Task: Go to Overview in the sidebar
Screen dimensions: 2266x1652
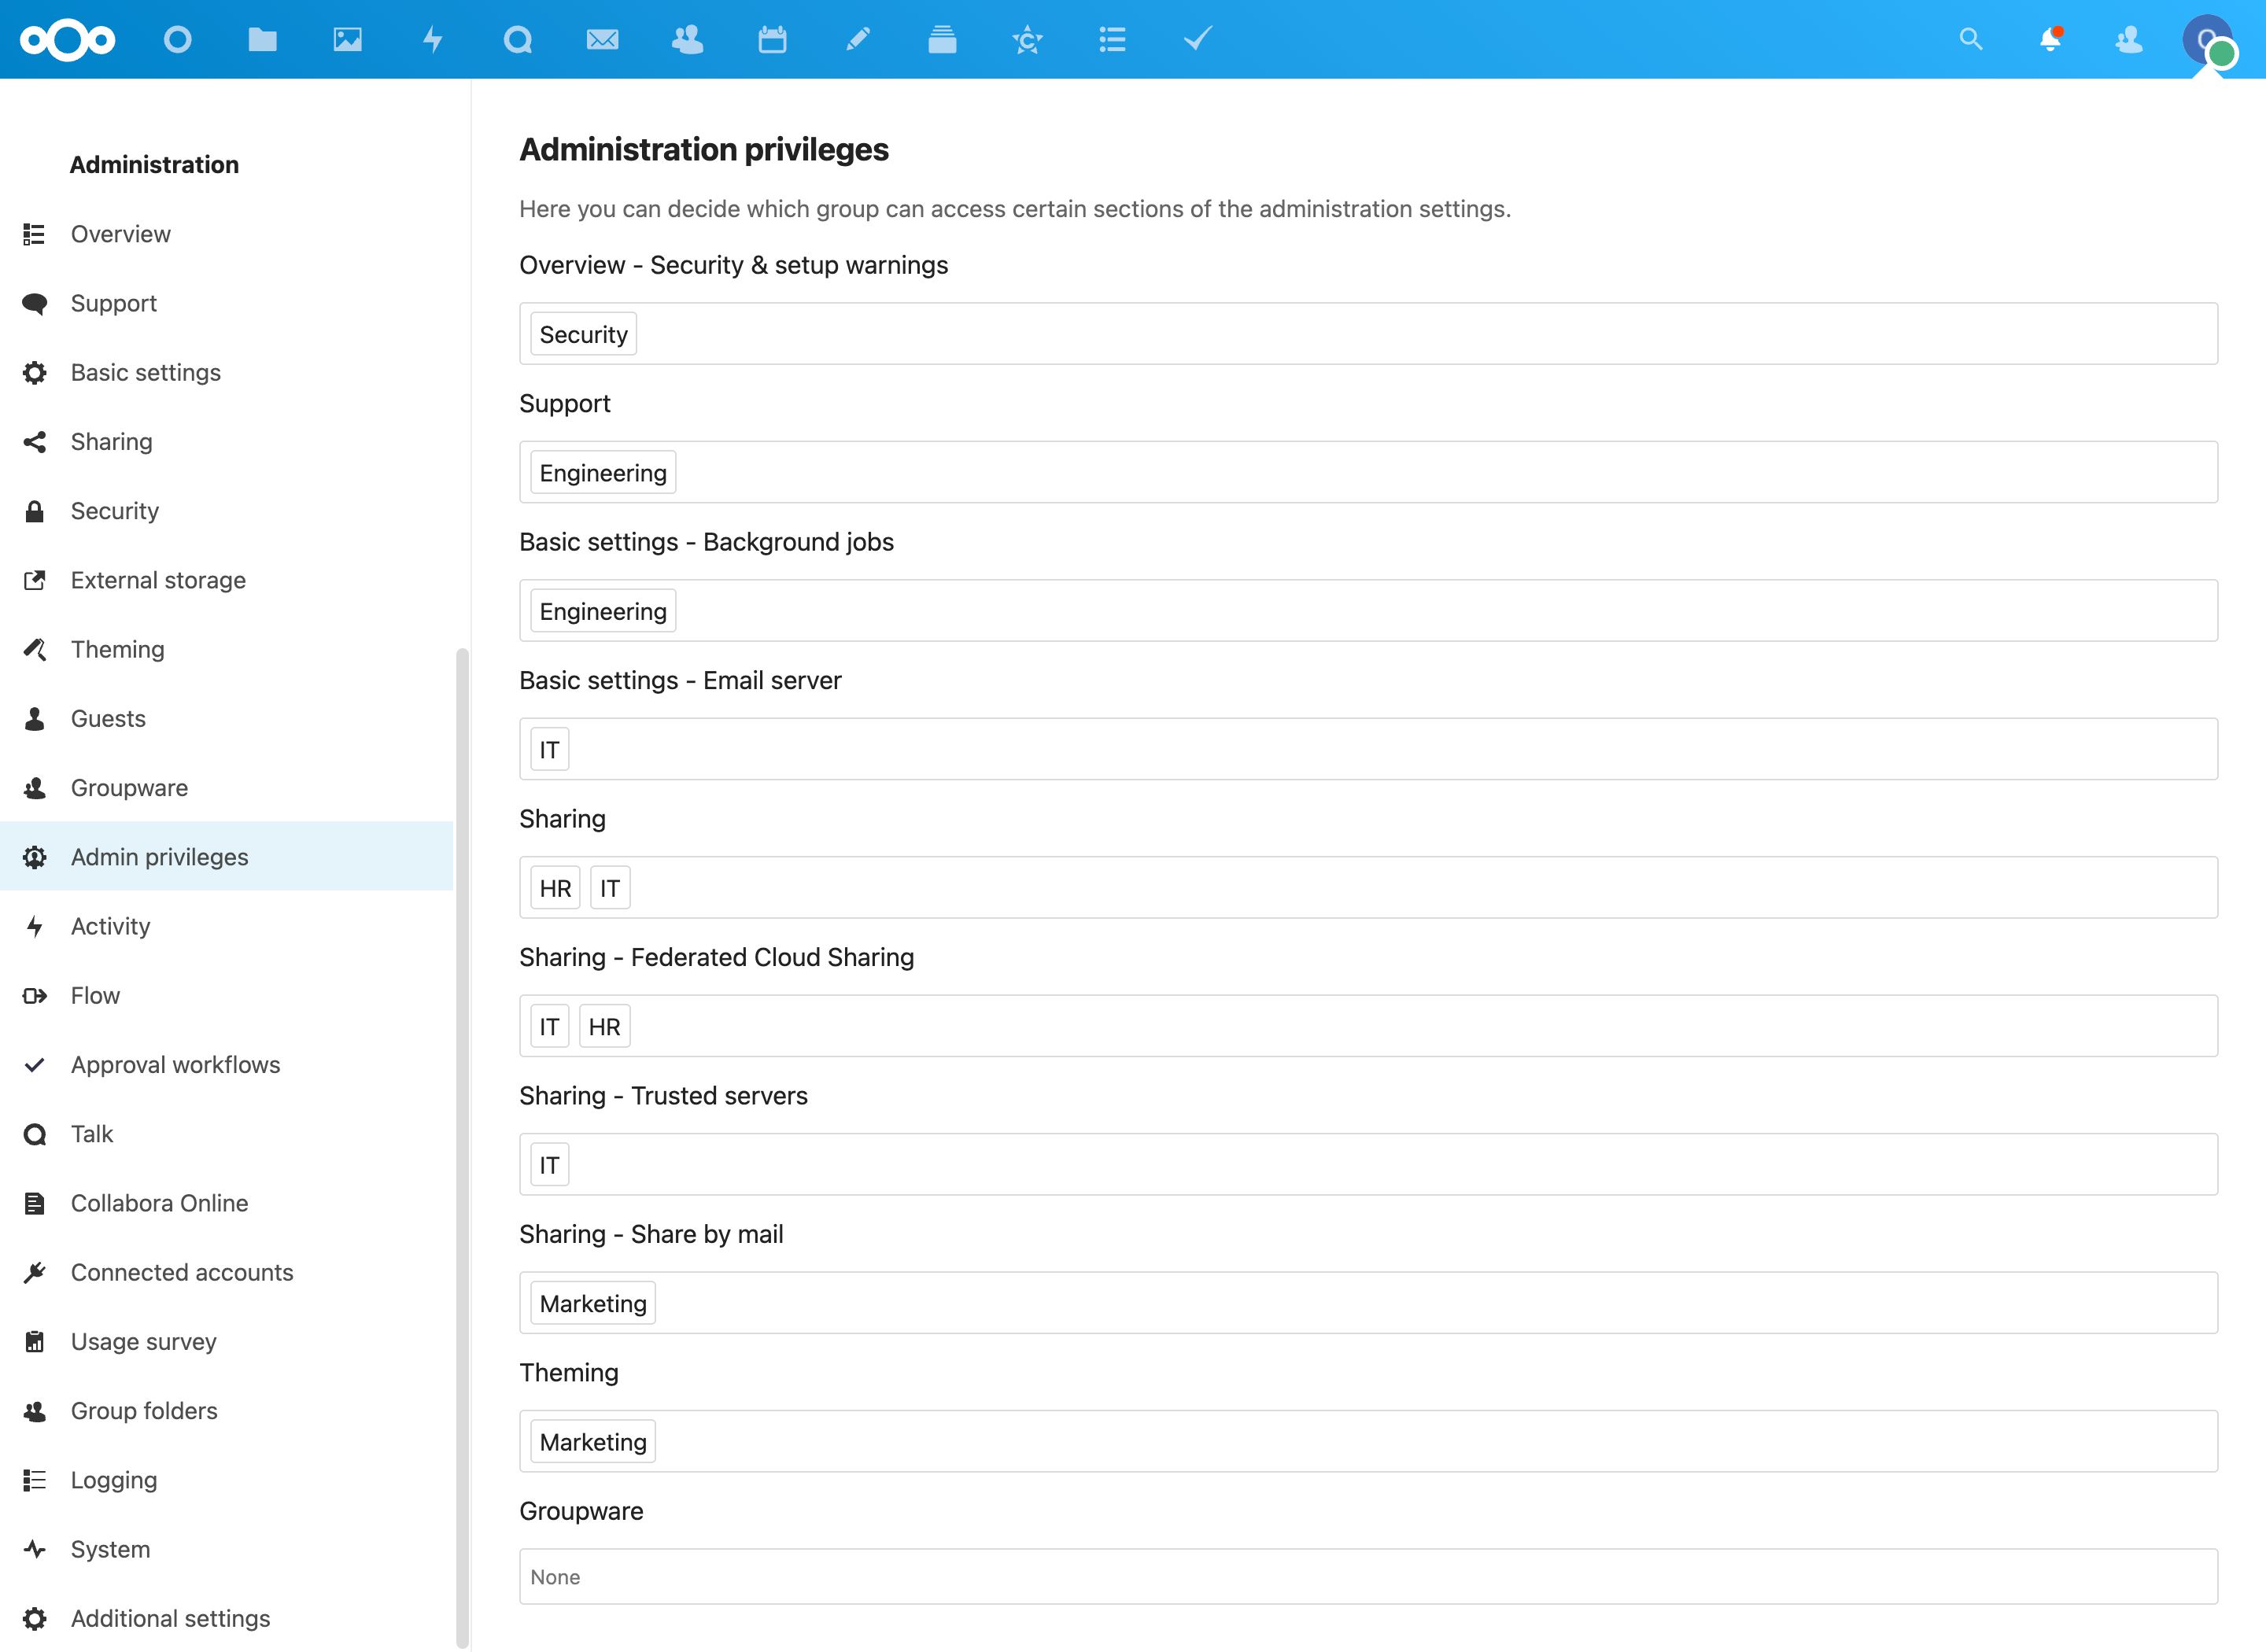Action: point(227,234)
